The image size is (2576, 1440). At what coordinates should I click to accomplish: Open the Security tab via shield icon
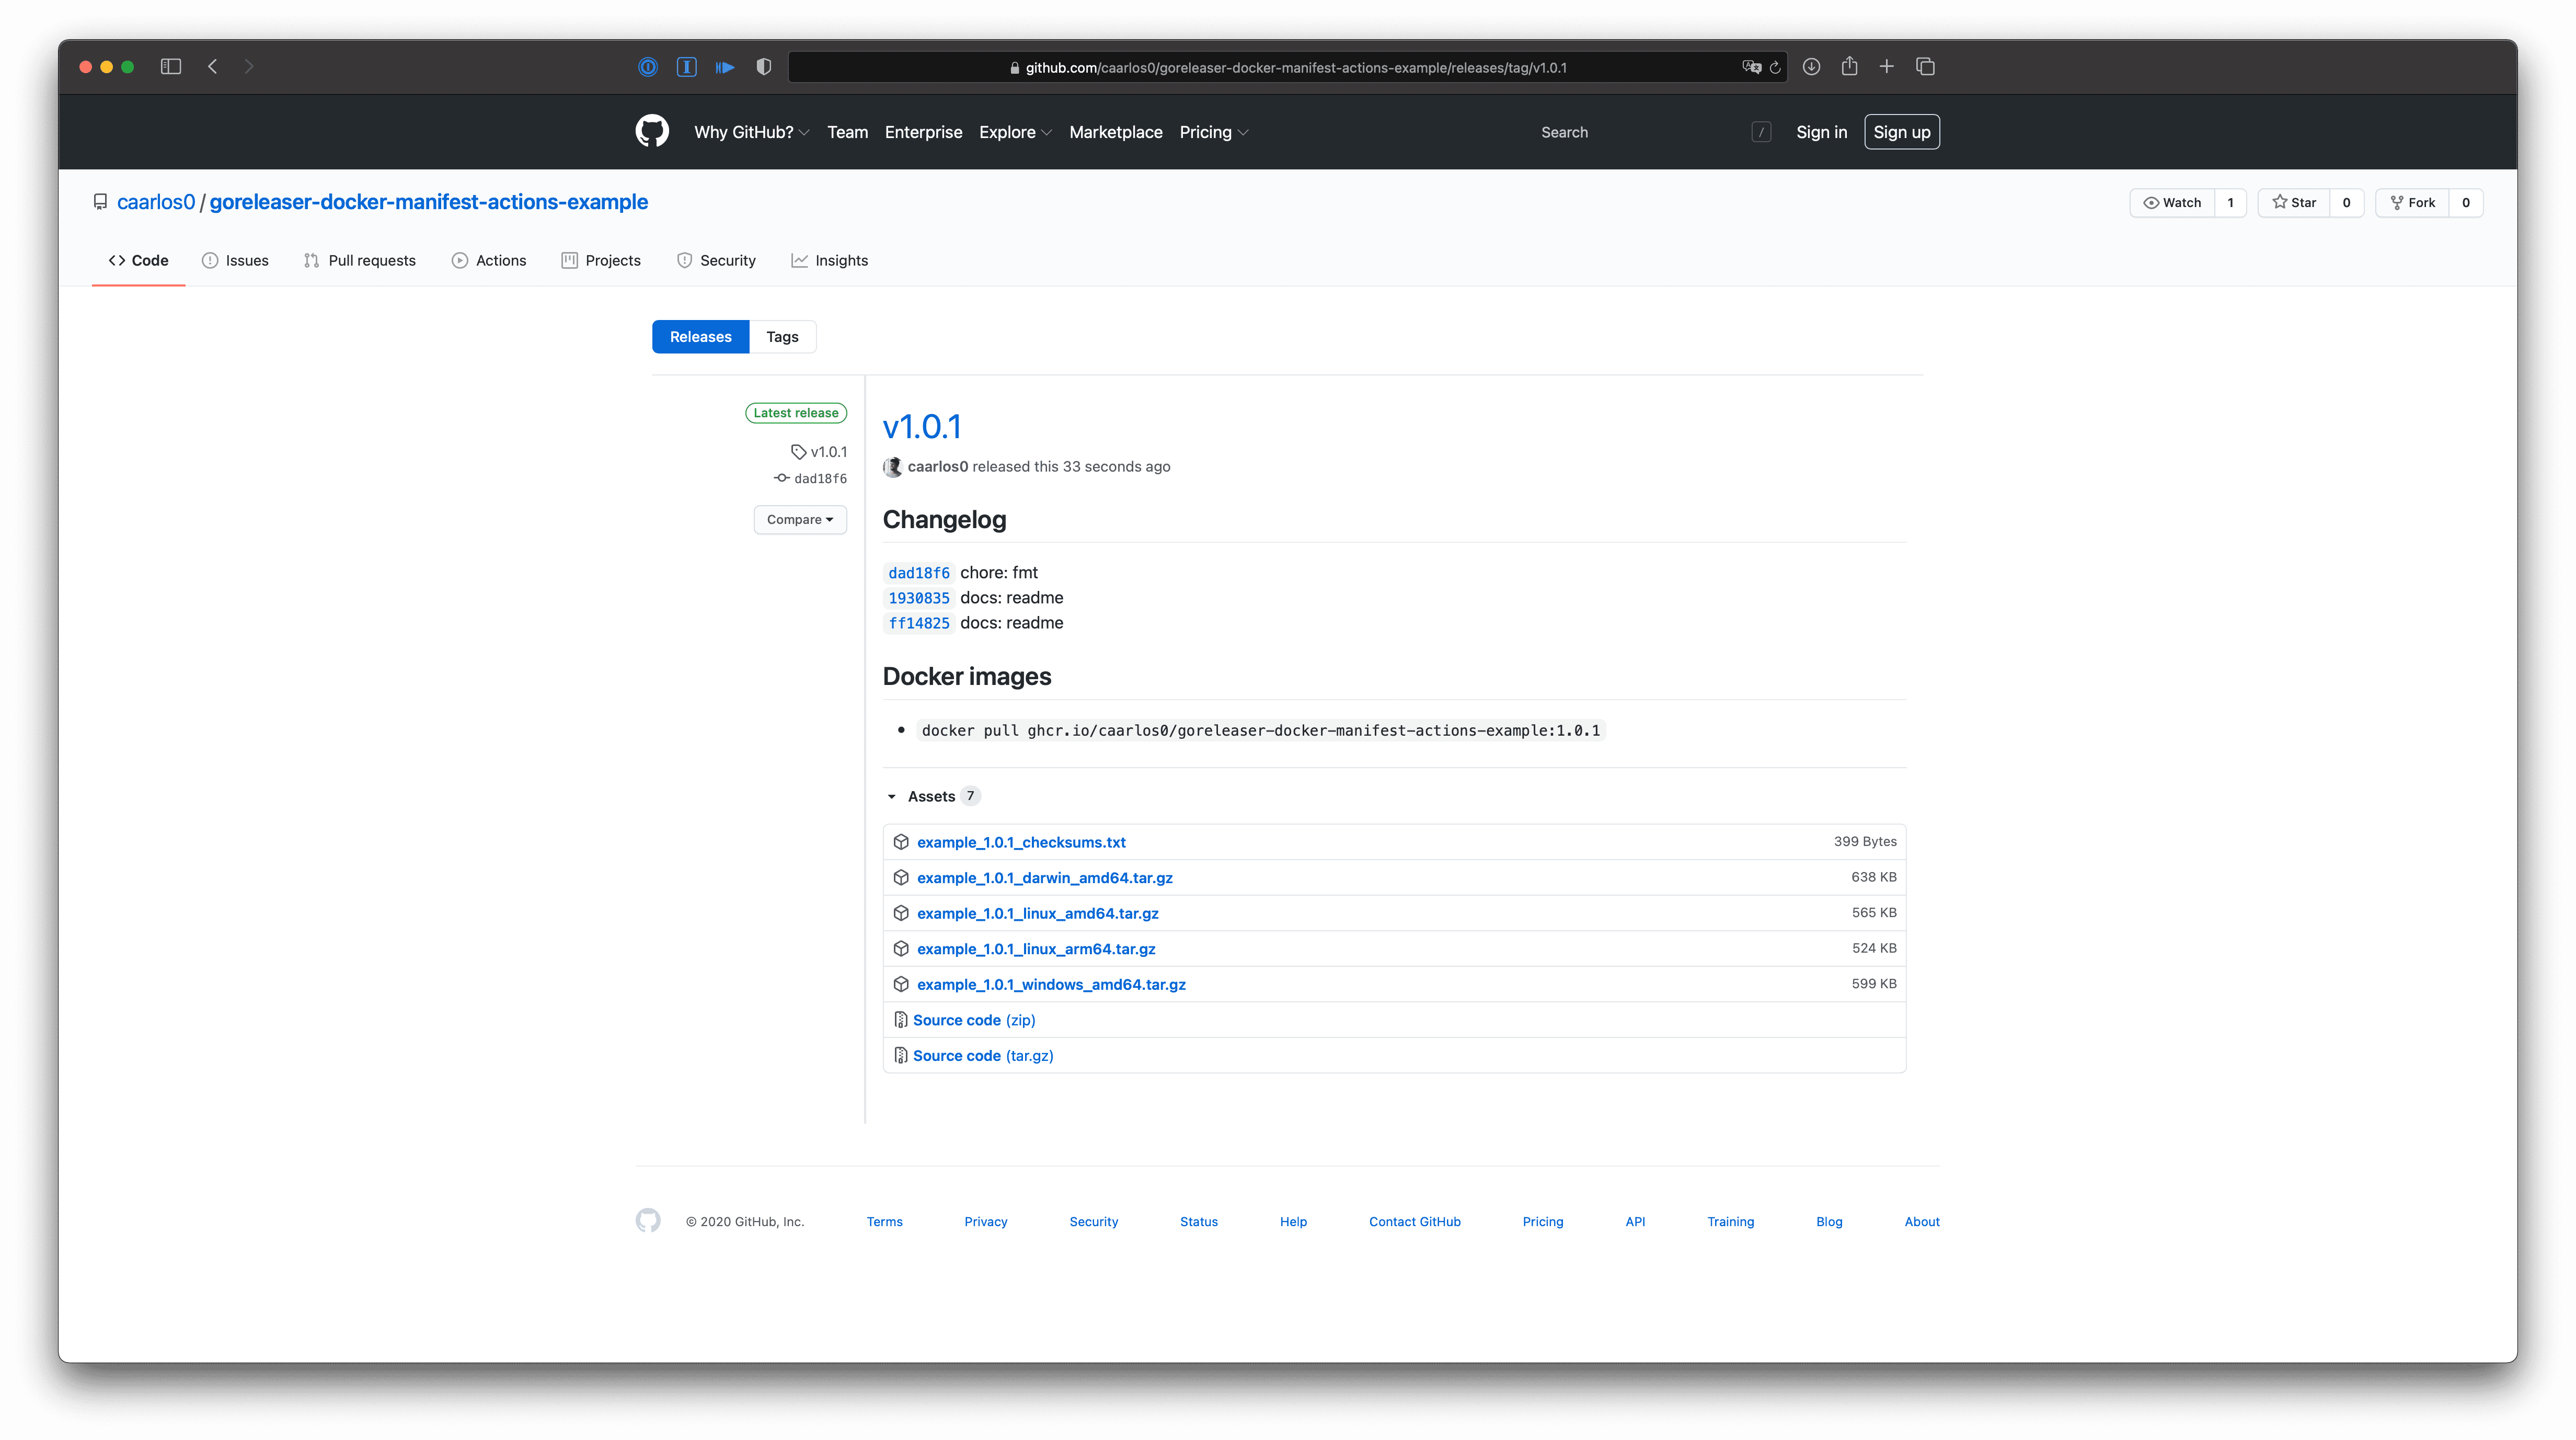pos(685,260)
